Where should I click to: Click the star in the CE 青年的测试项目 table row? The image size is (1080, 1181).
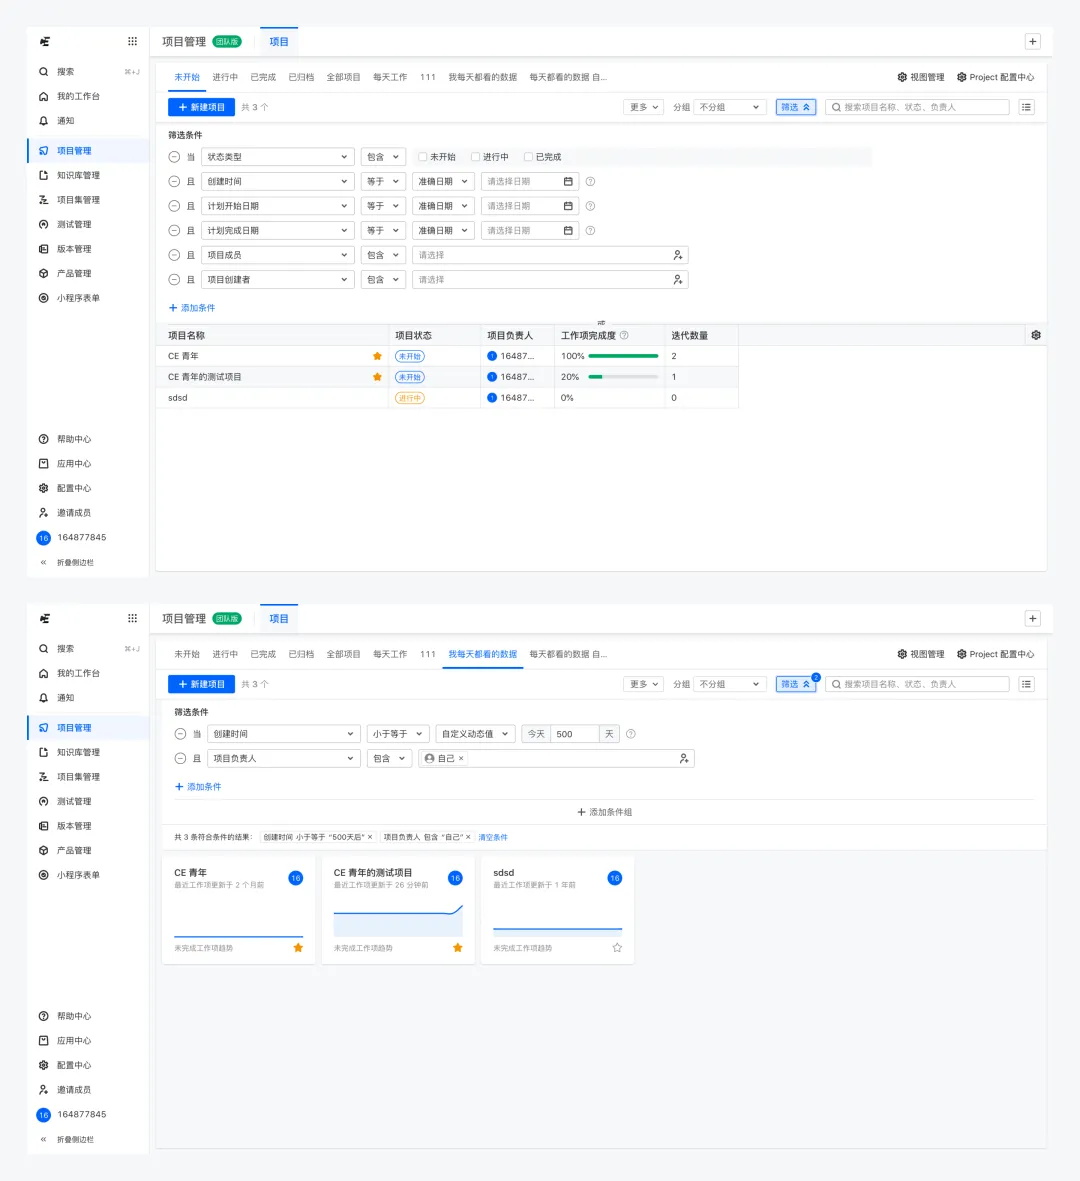click(377, 377)
